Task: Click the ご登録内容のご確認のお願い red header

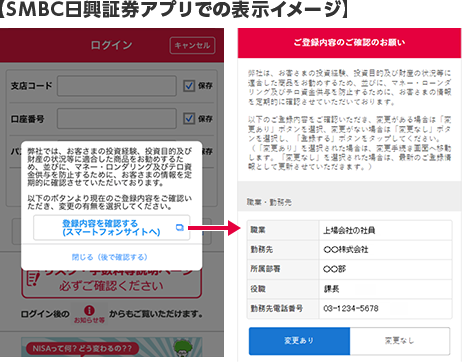Action: coord(349,43)
